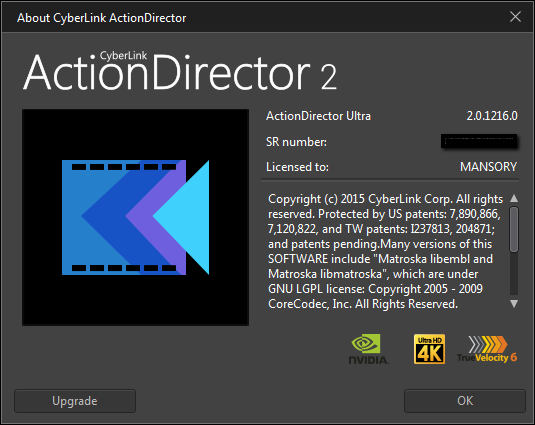Click the Copyright (c) 2015 CyberLink text line
Screen dimensions: 535x425
pyautogui.click(x=385, y=199)
